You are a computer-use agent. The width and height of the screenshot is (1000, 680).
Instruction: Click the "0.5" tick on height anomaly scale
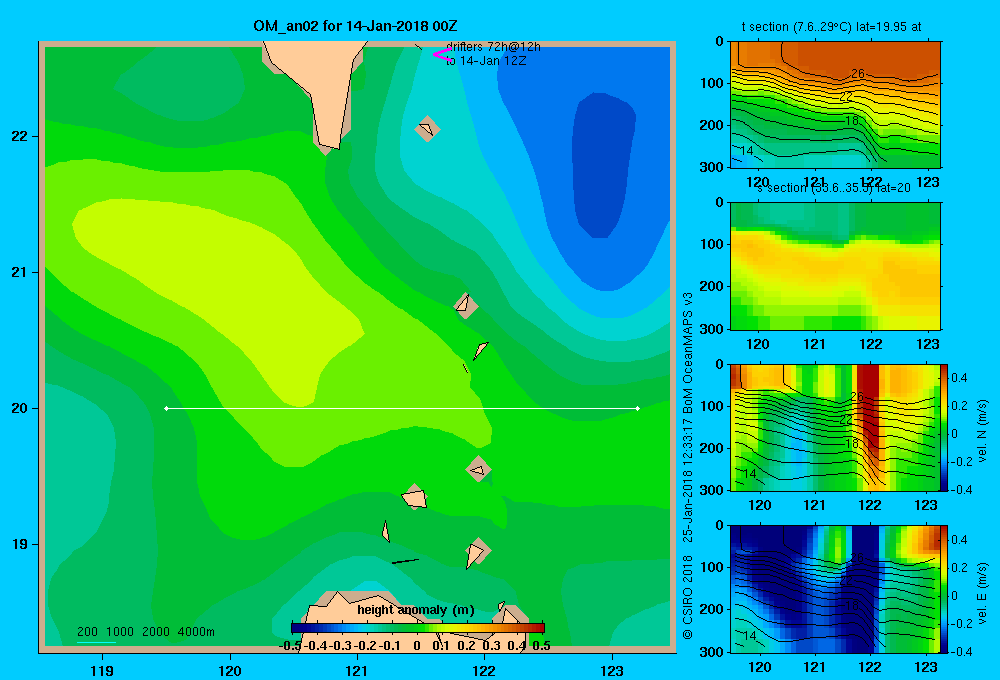(541, 646)
